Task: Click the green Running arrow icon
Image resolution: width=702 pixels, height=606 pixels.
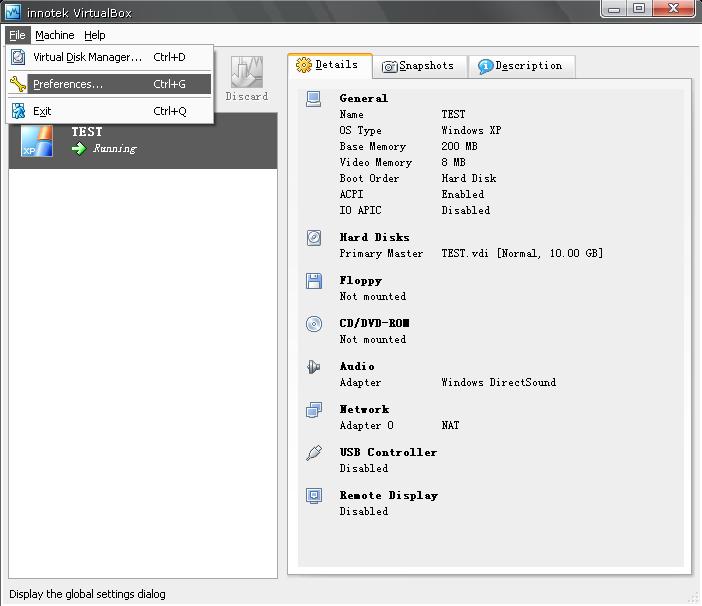Action: (x=79, y=148)
